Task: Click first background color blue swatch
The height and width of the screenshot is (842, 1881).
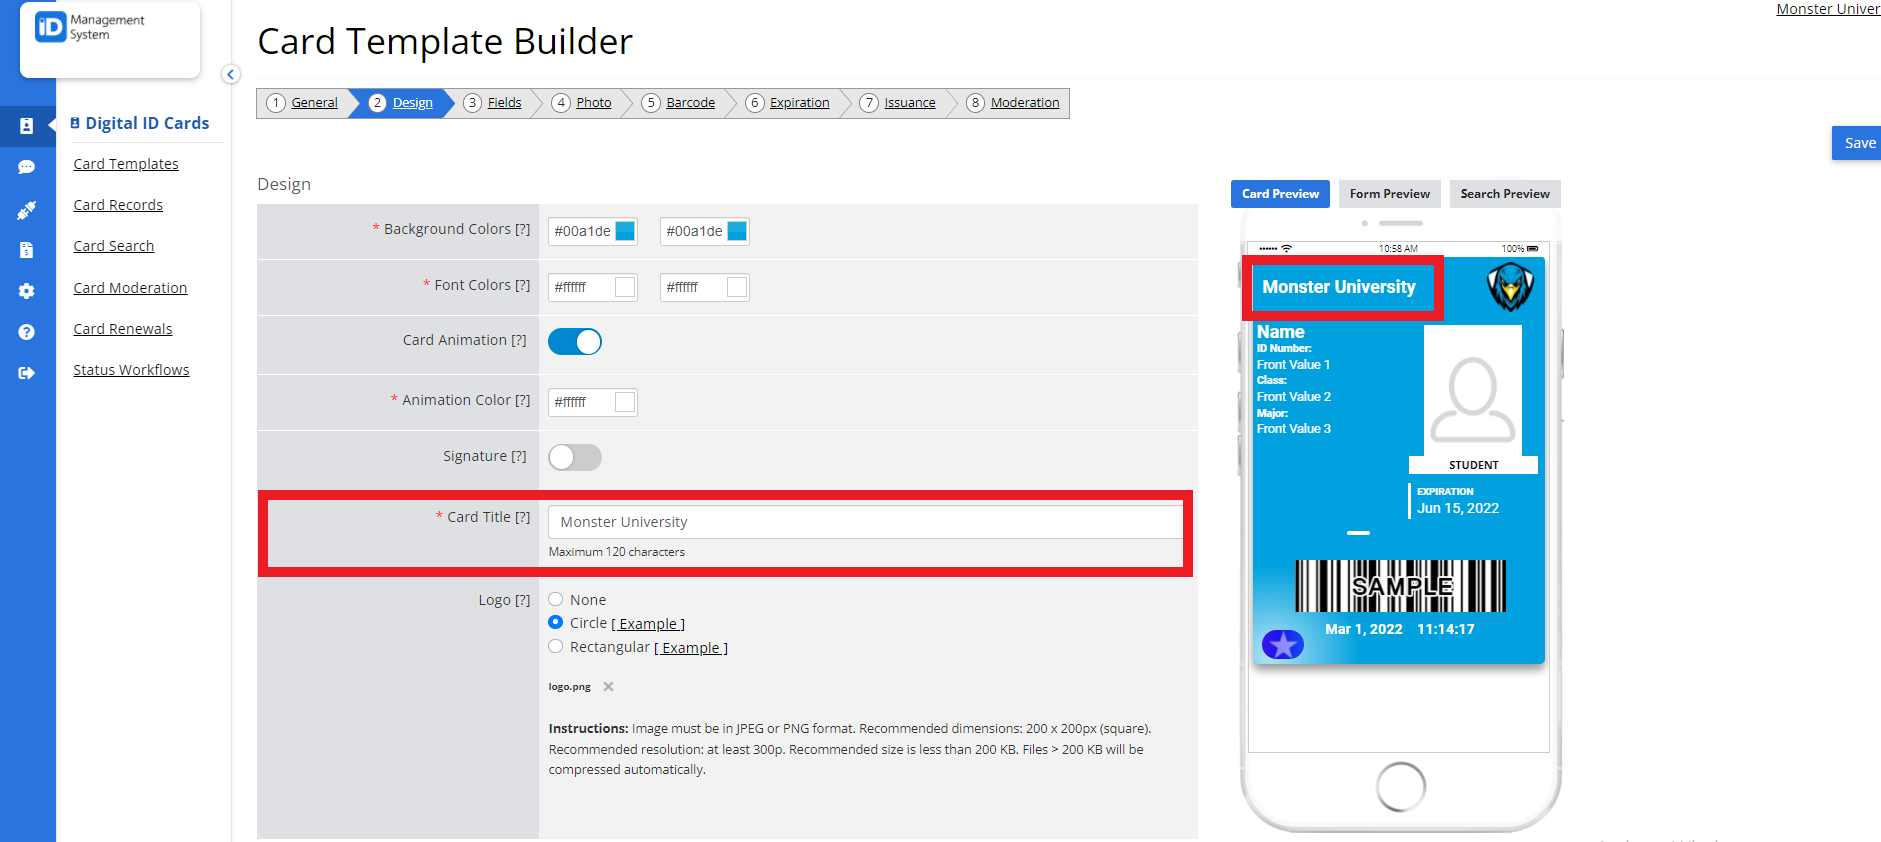Action: point(625,231)
